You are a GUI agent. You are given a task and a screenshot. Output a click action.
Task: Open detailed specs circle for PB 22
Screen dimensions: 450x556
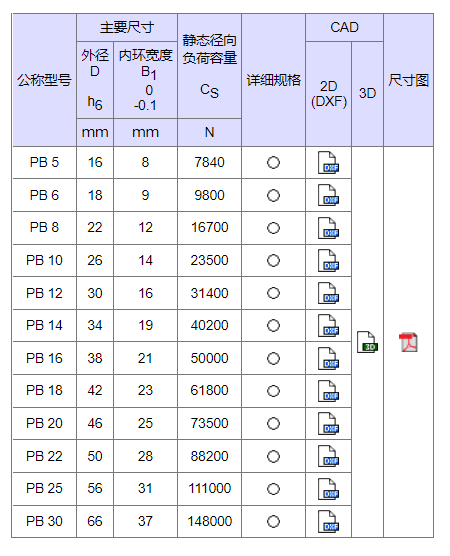273,456
